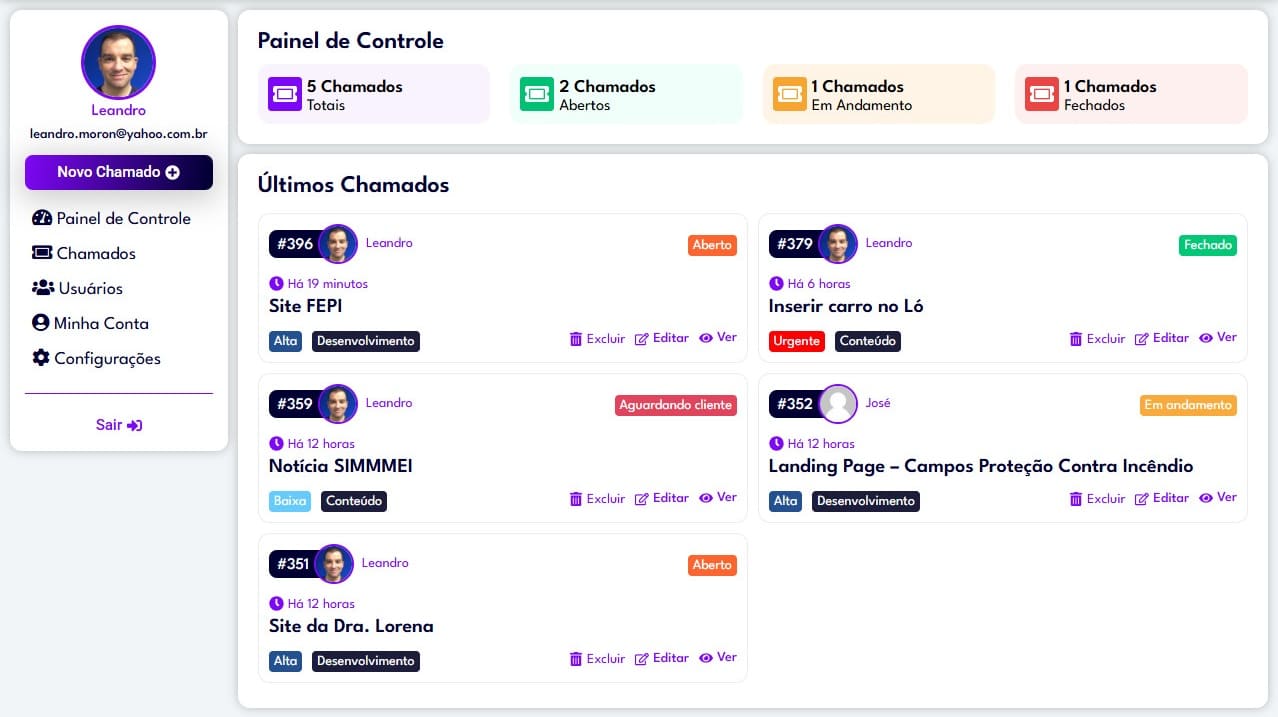Click the trash icon on ticket #352
Viewport: 1278px width, 717px height.
[1076, 499]
